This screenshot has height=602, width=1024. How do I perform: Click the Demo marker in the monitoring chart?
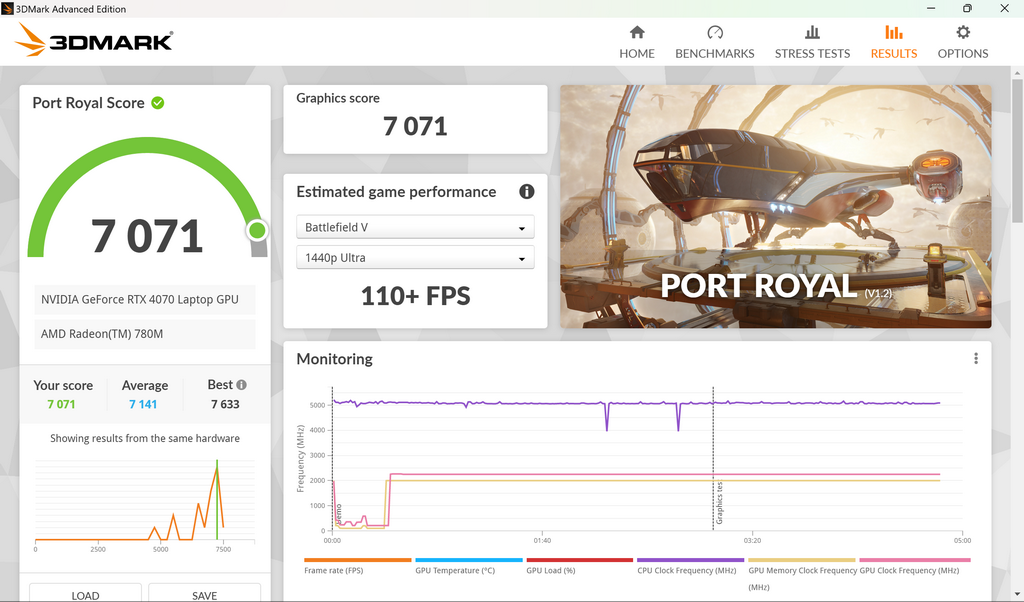click(x=338, y=513)
